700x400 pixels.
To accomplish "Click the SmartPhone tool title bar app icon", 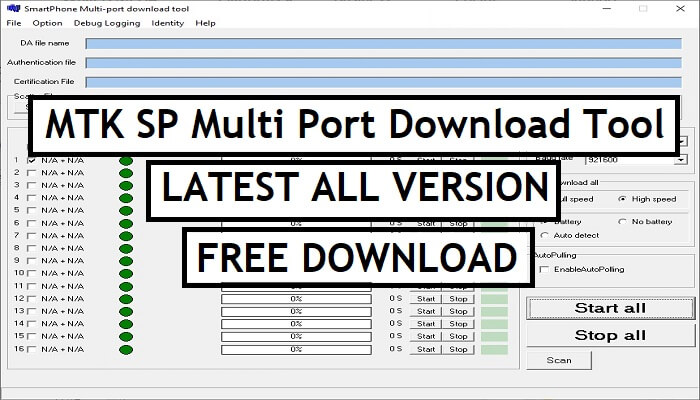I will click(x=13, y=8).
